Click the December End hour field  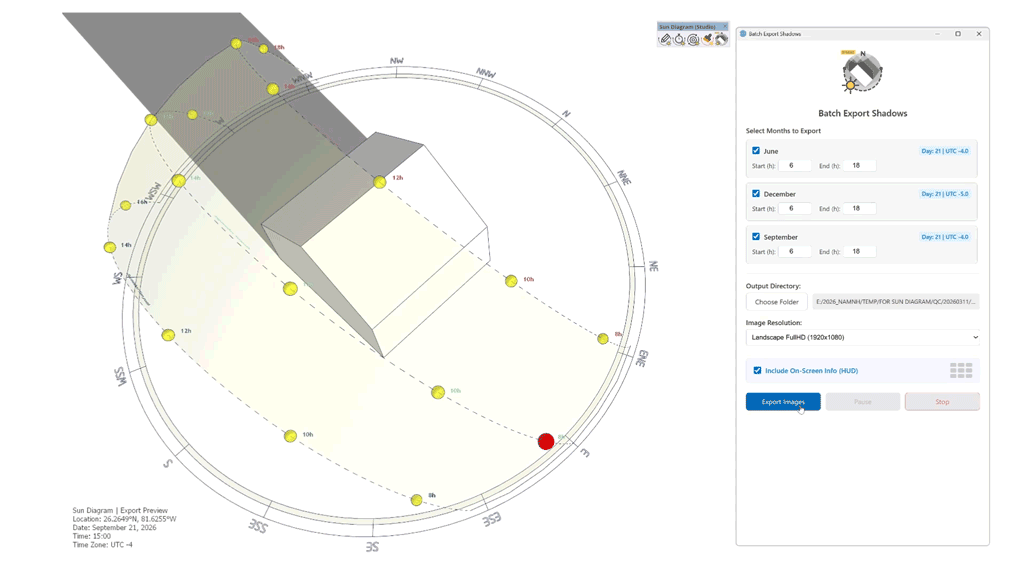859,208
